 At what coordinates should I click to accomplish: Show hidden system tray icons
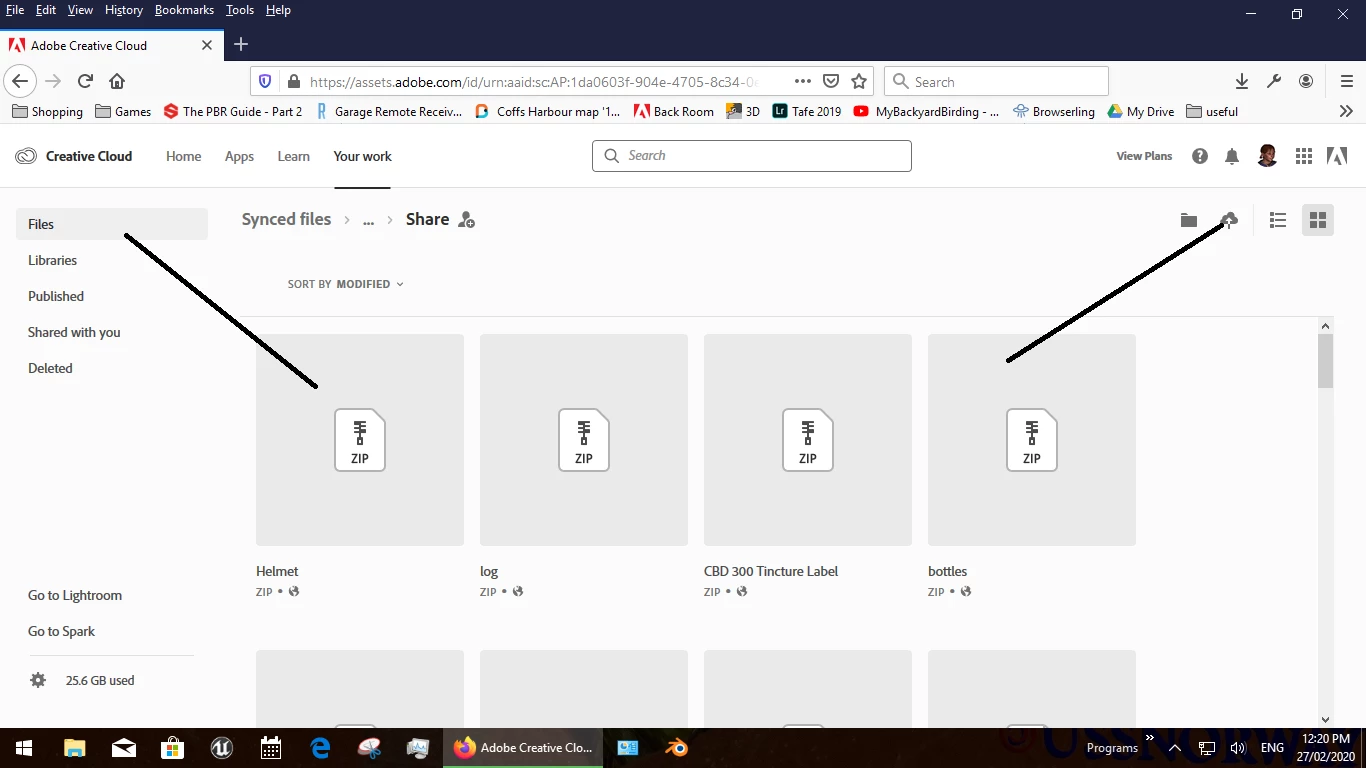(1175, 748)
